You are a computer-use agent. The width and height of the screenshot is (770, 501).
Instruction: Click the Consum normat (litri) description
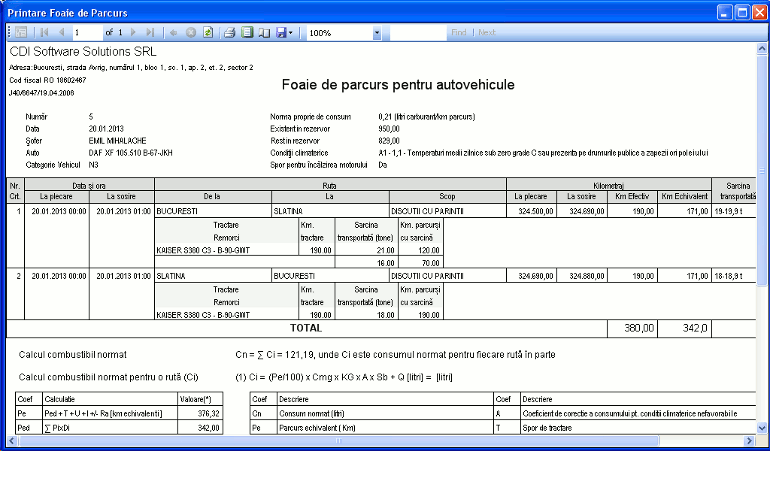click(x=311, y=414)
